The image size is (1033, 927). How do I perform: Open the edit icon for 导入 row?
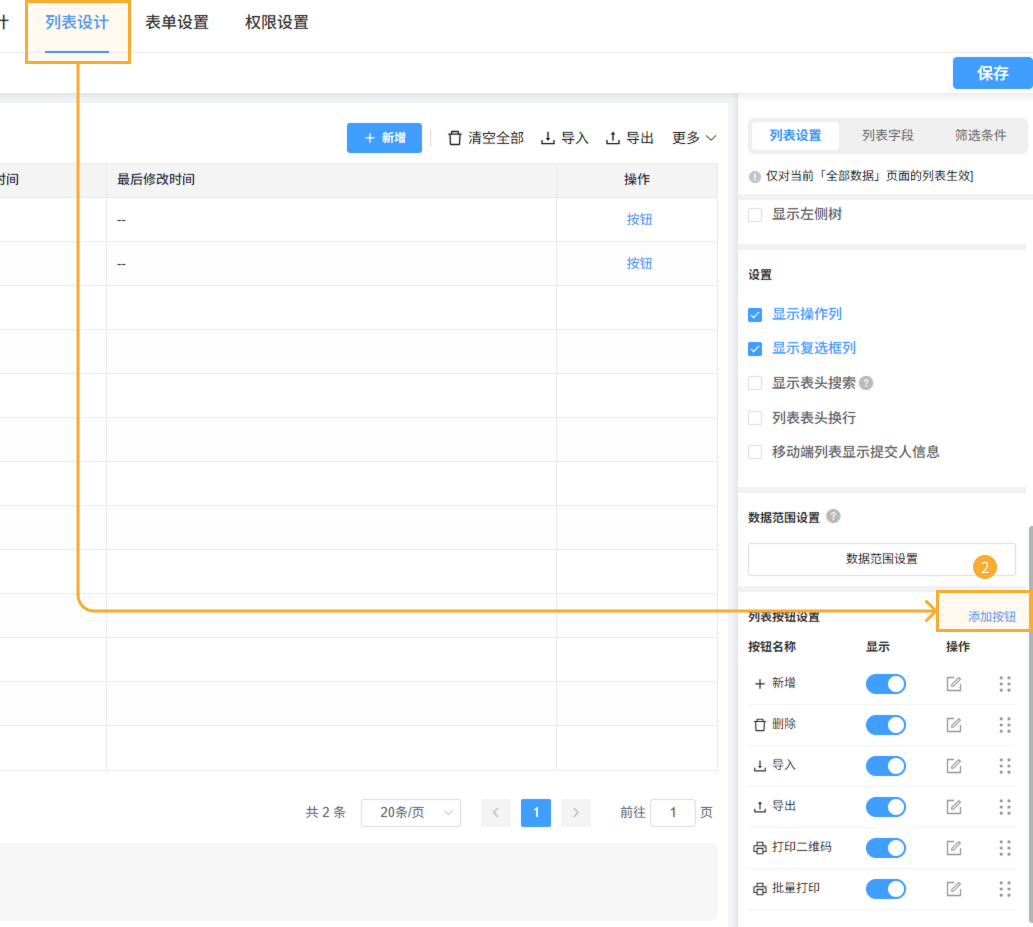[953, 766]
